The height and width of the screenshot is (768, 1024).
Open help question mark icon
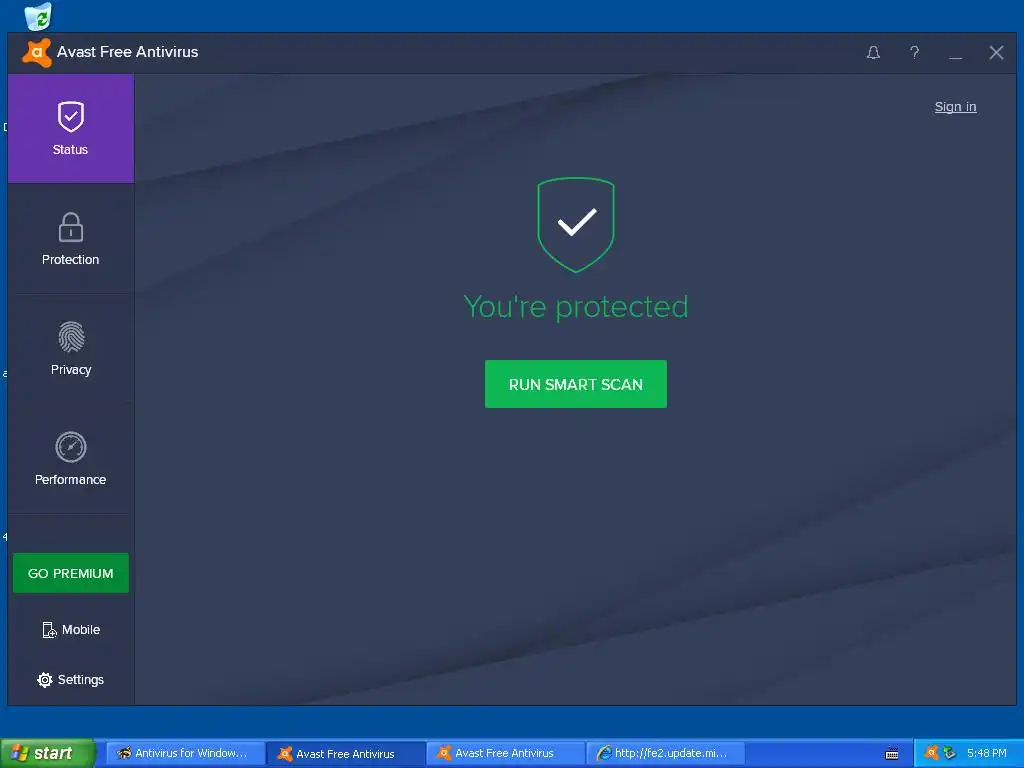click(914, 52)
